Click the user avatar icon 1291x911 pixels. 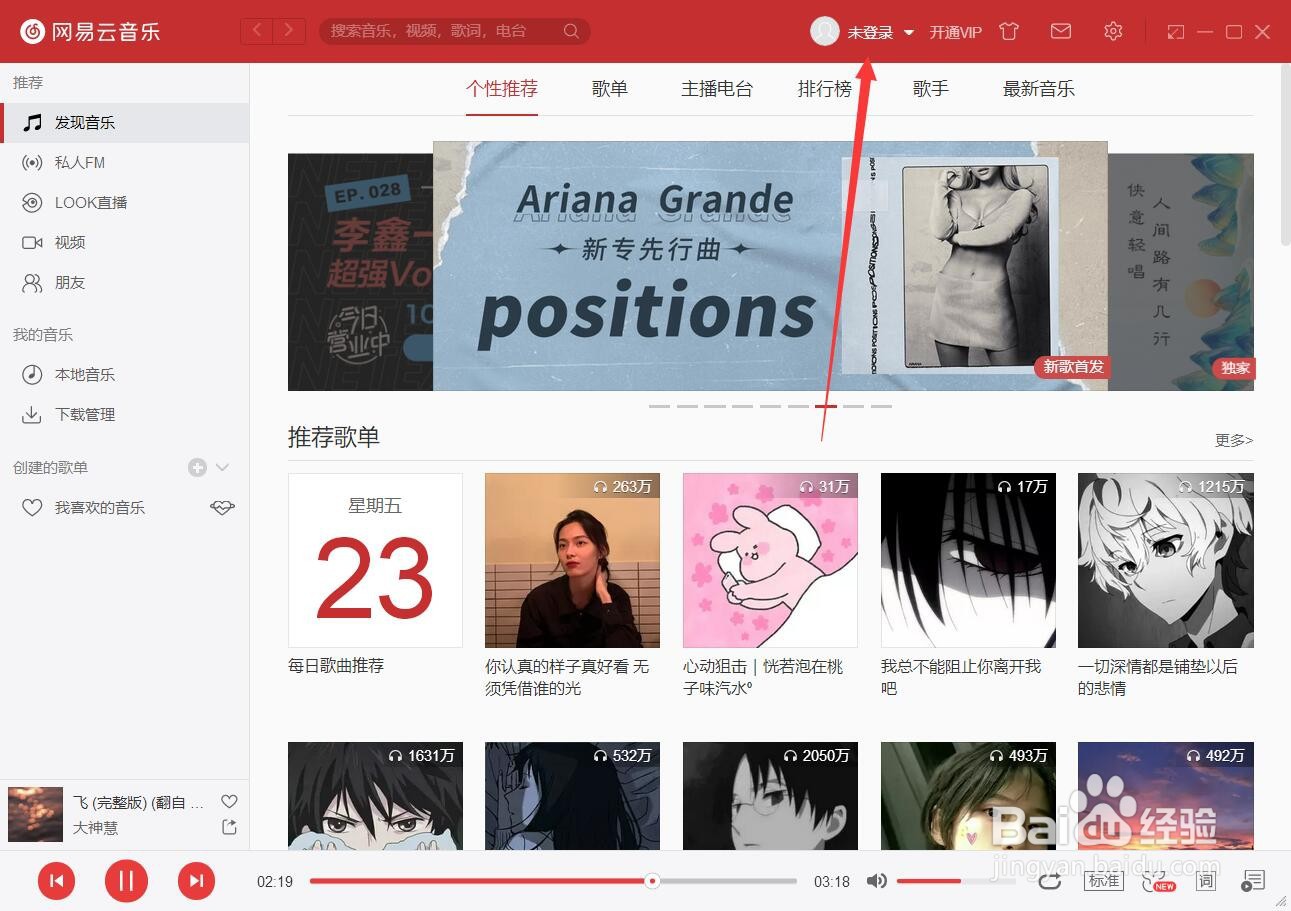coord(825,31)
